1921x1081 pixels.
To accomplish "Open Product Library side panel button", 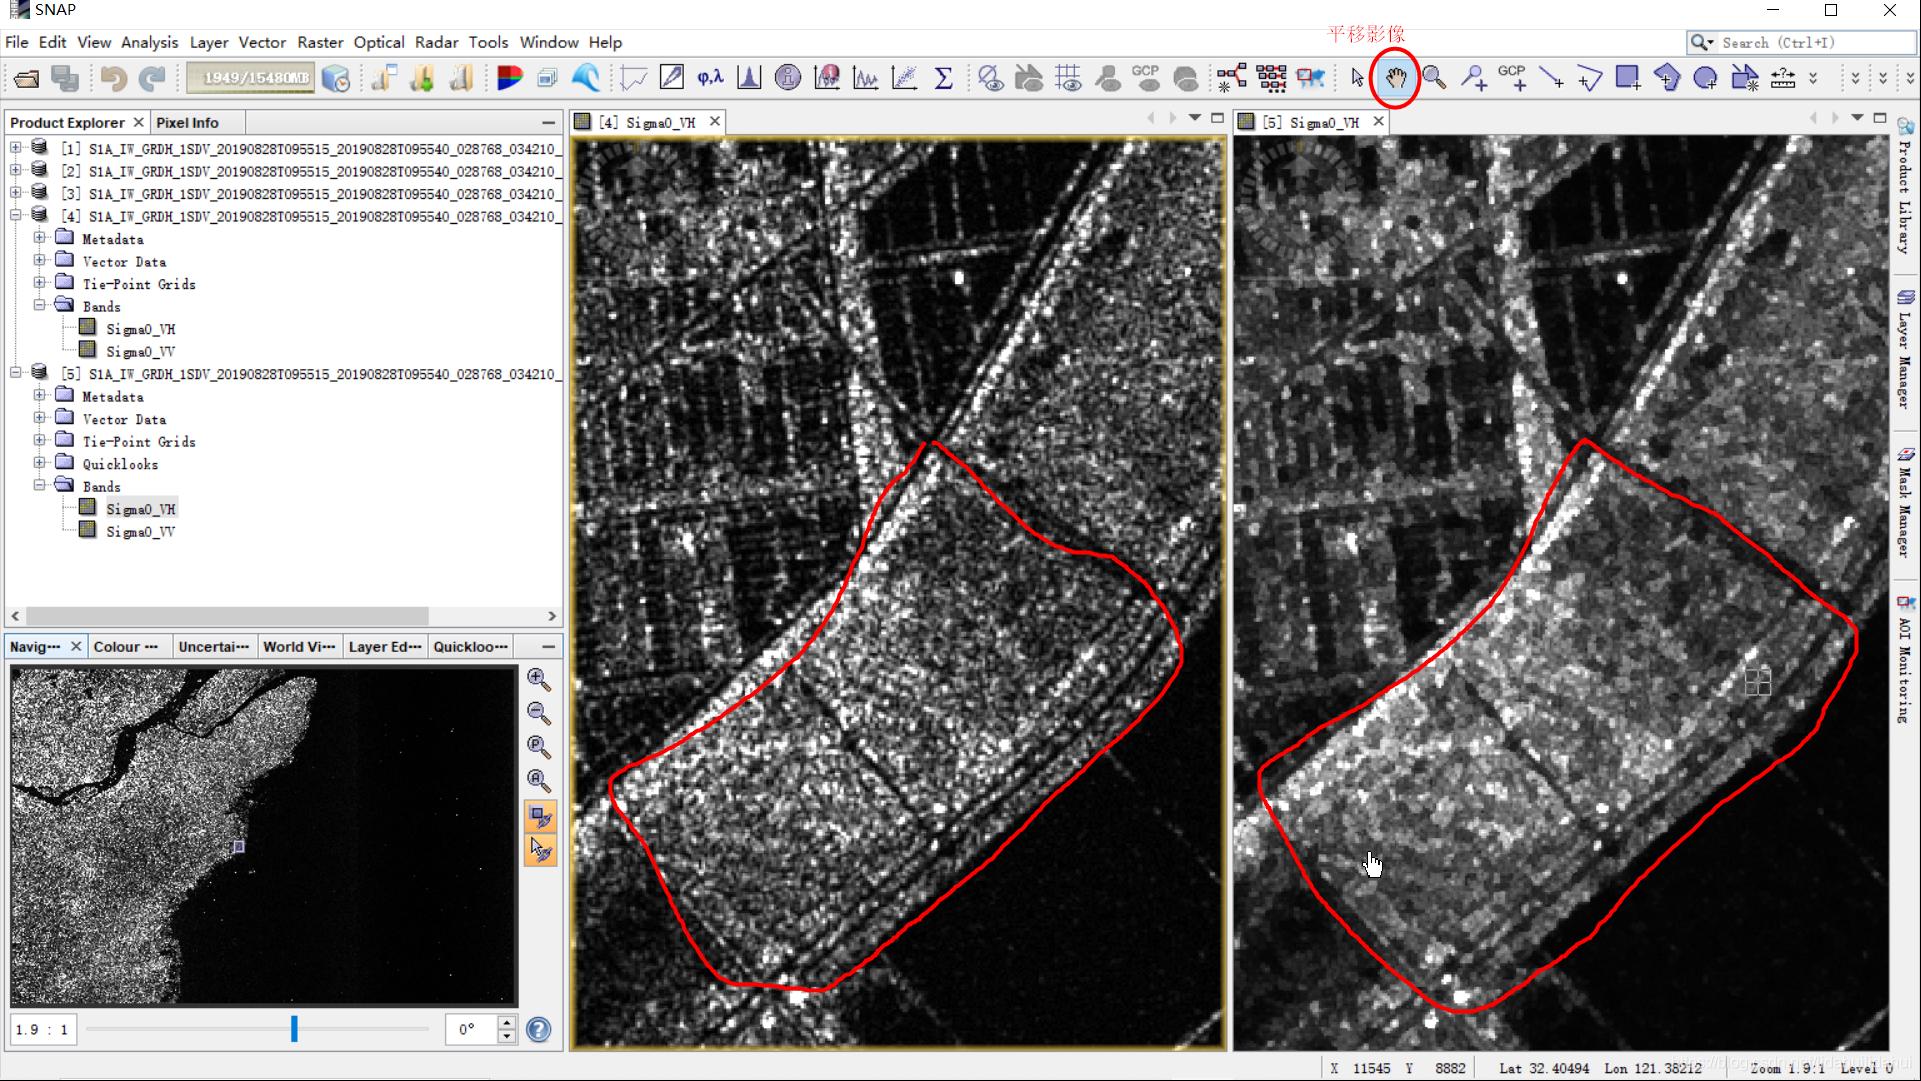I will 1906,187.
